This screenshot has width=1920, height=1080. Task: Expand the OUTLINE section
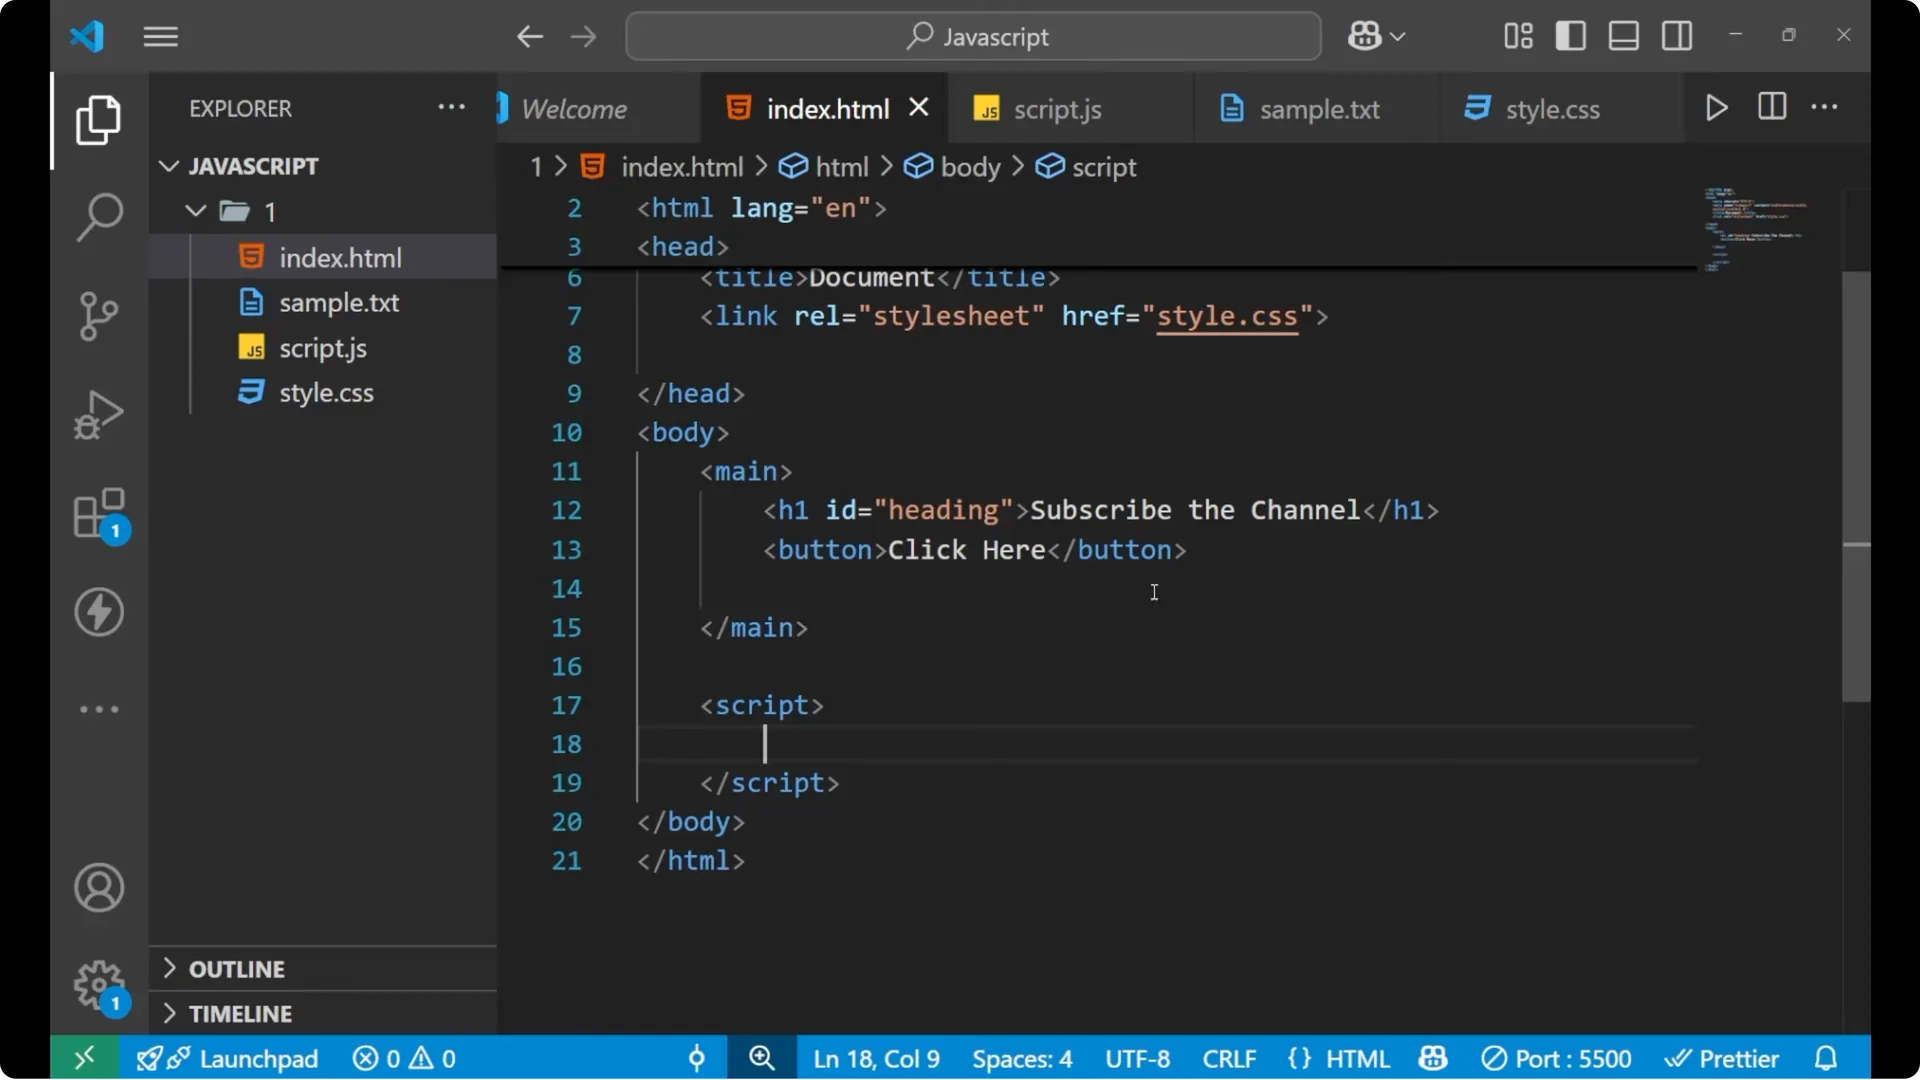pyautogui.click(x=238, y=968)
